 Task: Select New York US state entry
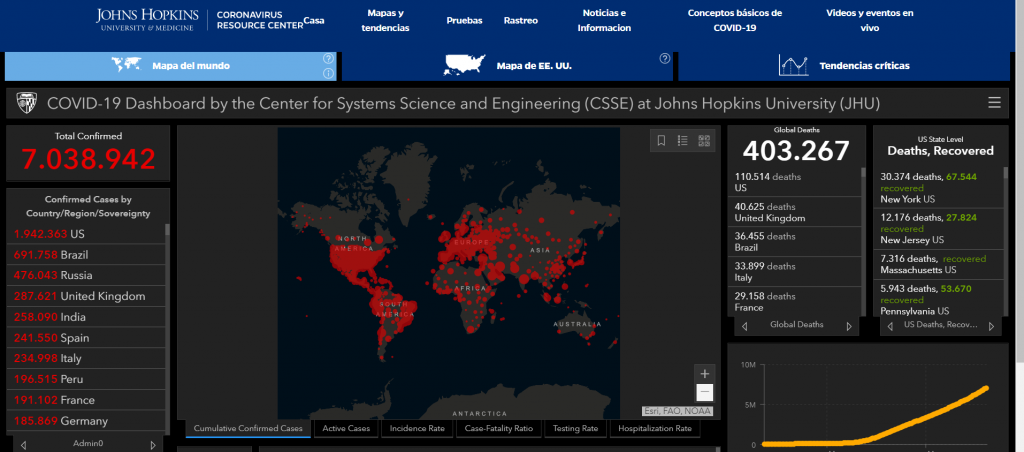938,187
